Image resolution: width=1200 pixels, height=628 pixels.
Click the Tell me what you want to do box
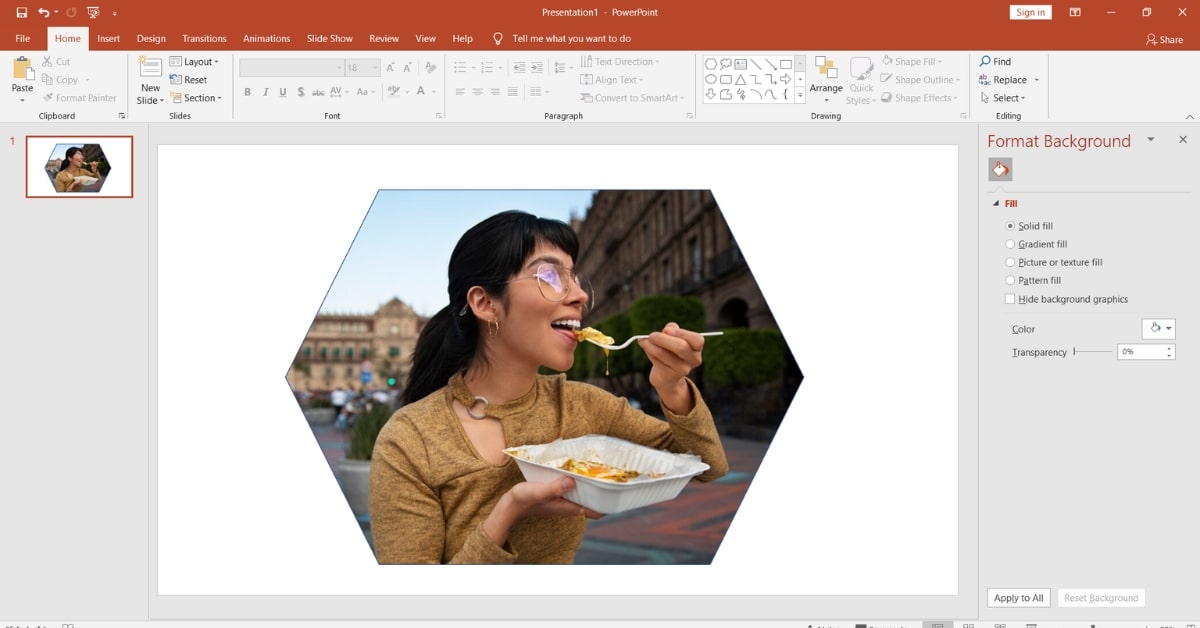[x=571, y=39]
